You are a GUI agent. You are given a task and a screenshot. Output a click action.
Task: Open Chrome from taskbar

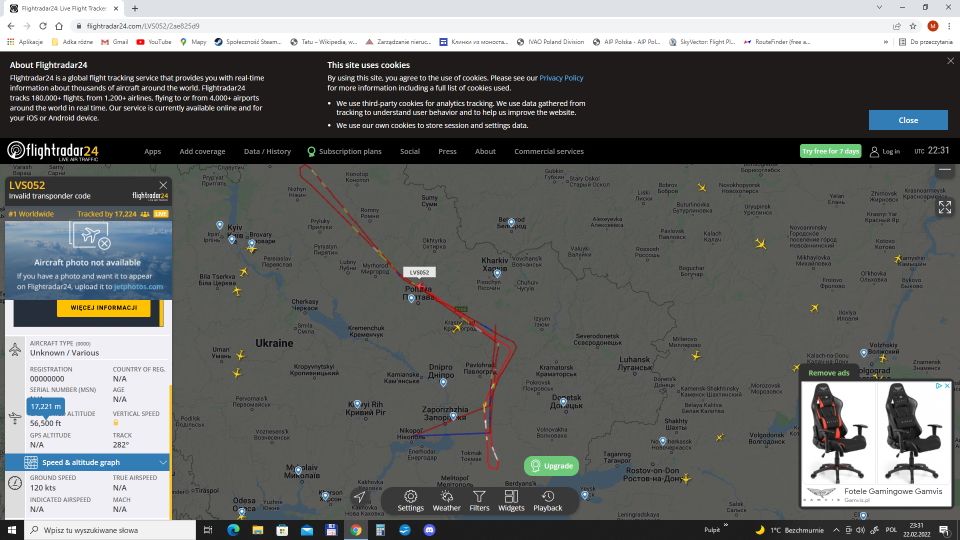coord(356,530)
